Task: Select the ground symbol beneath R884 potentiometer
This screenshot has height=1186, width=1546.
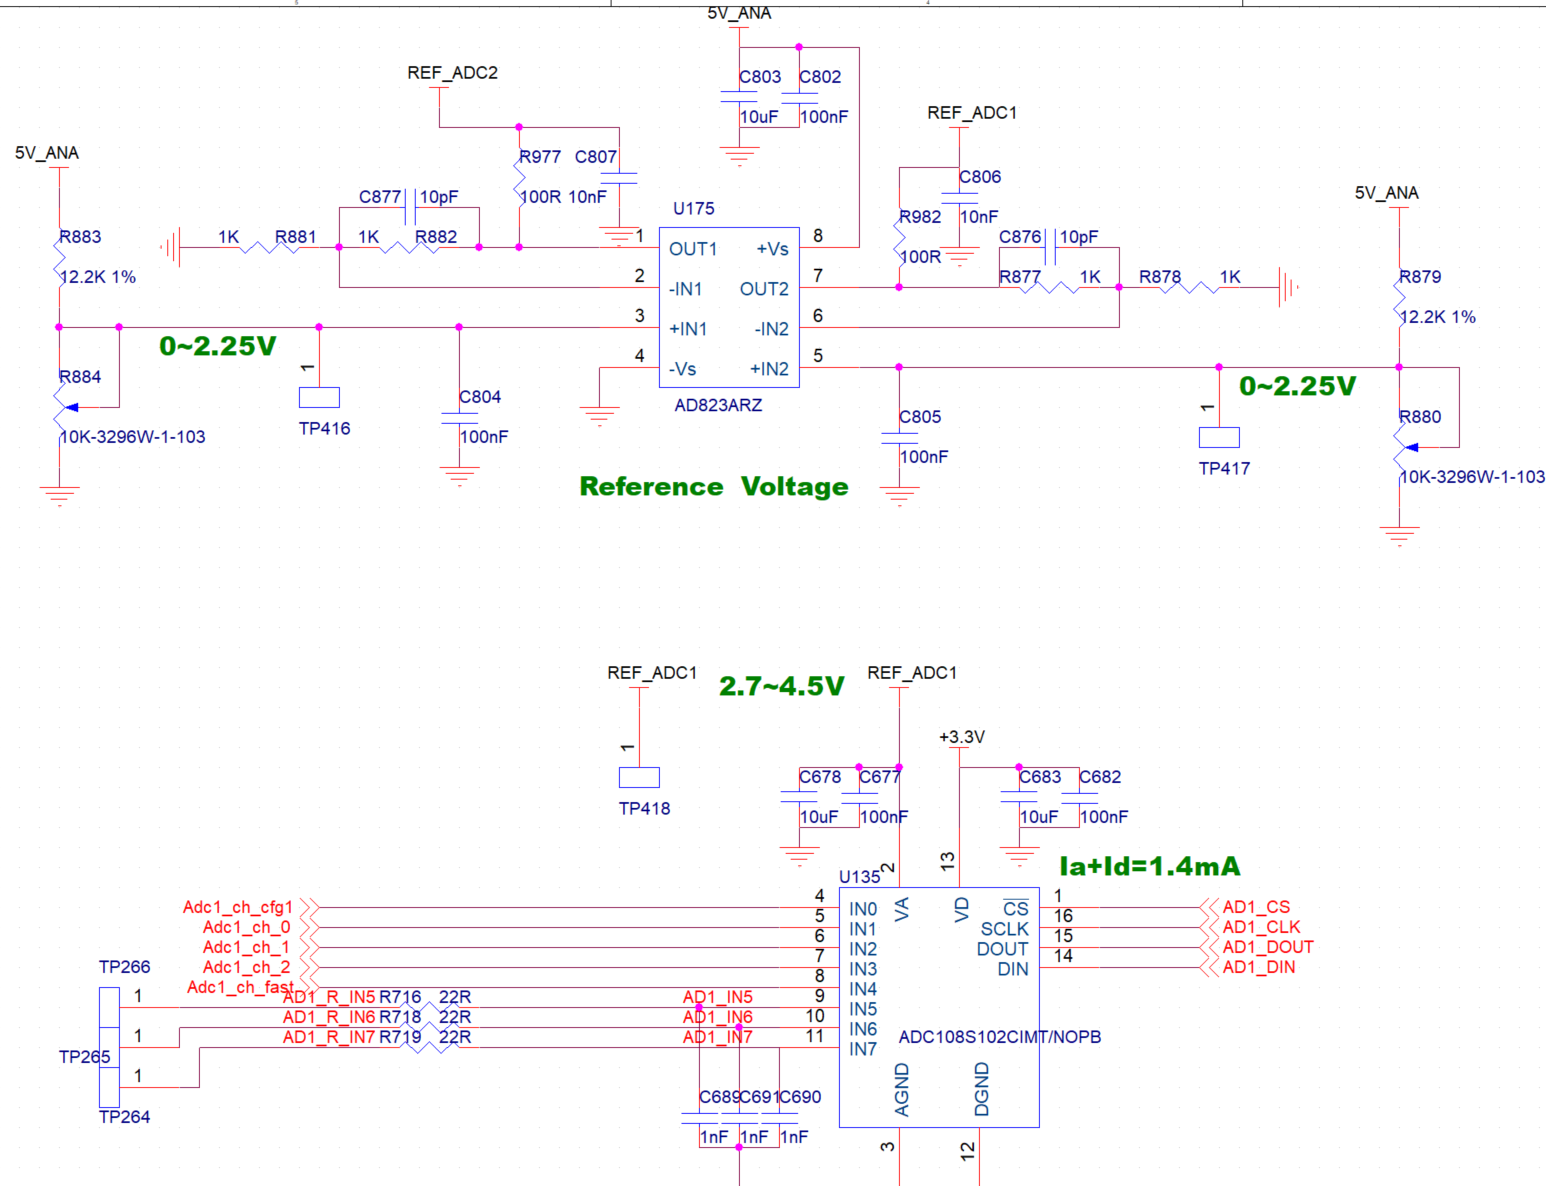Action: 59,496
